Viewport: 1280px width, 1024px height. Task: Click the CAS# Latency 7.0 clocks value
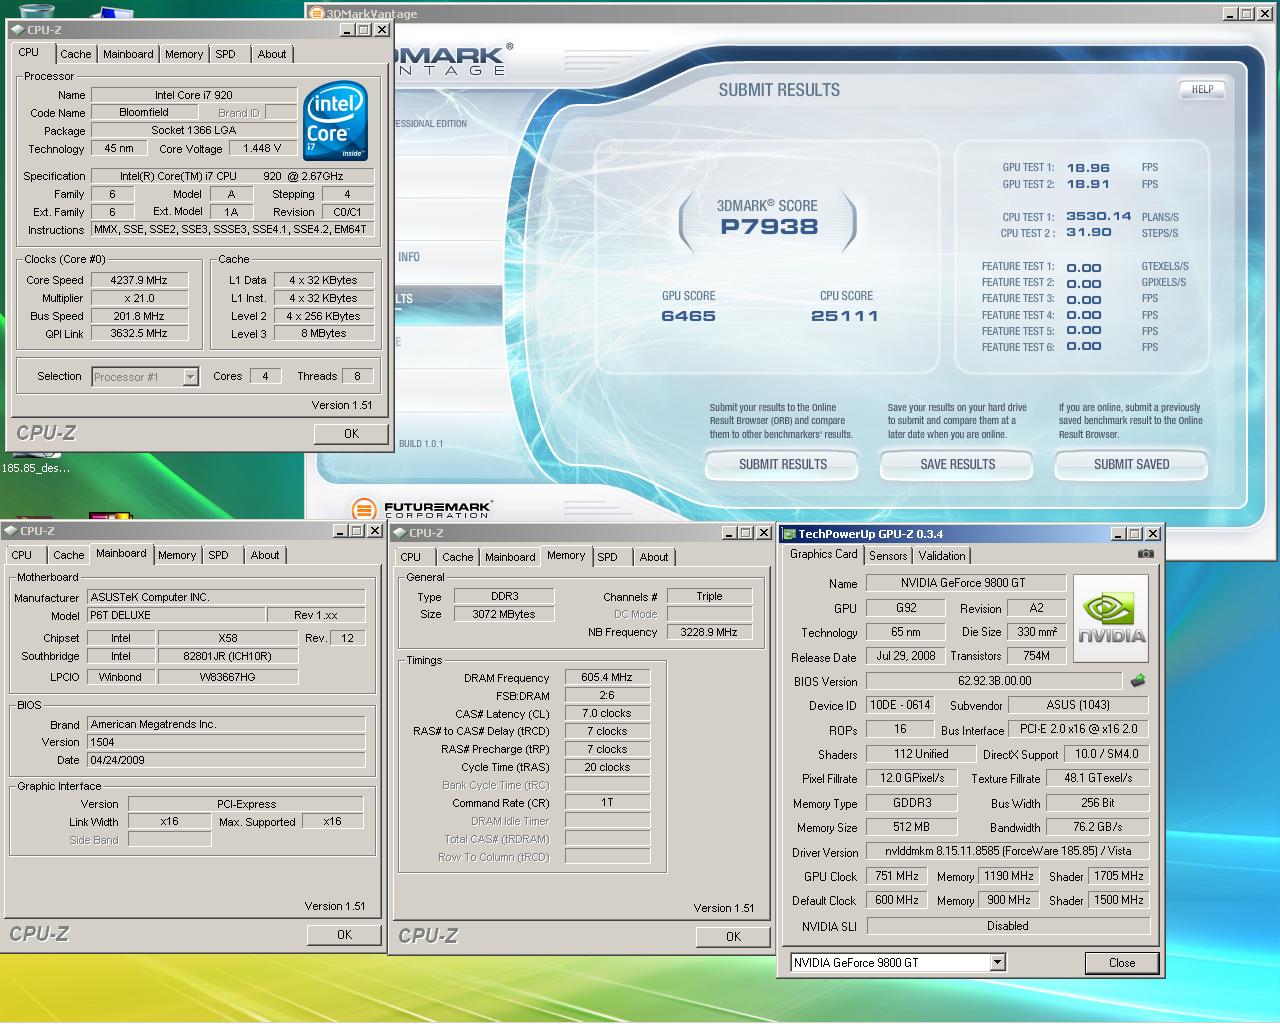(607, 714)
